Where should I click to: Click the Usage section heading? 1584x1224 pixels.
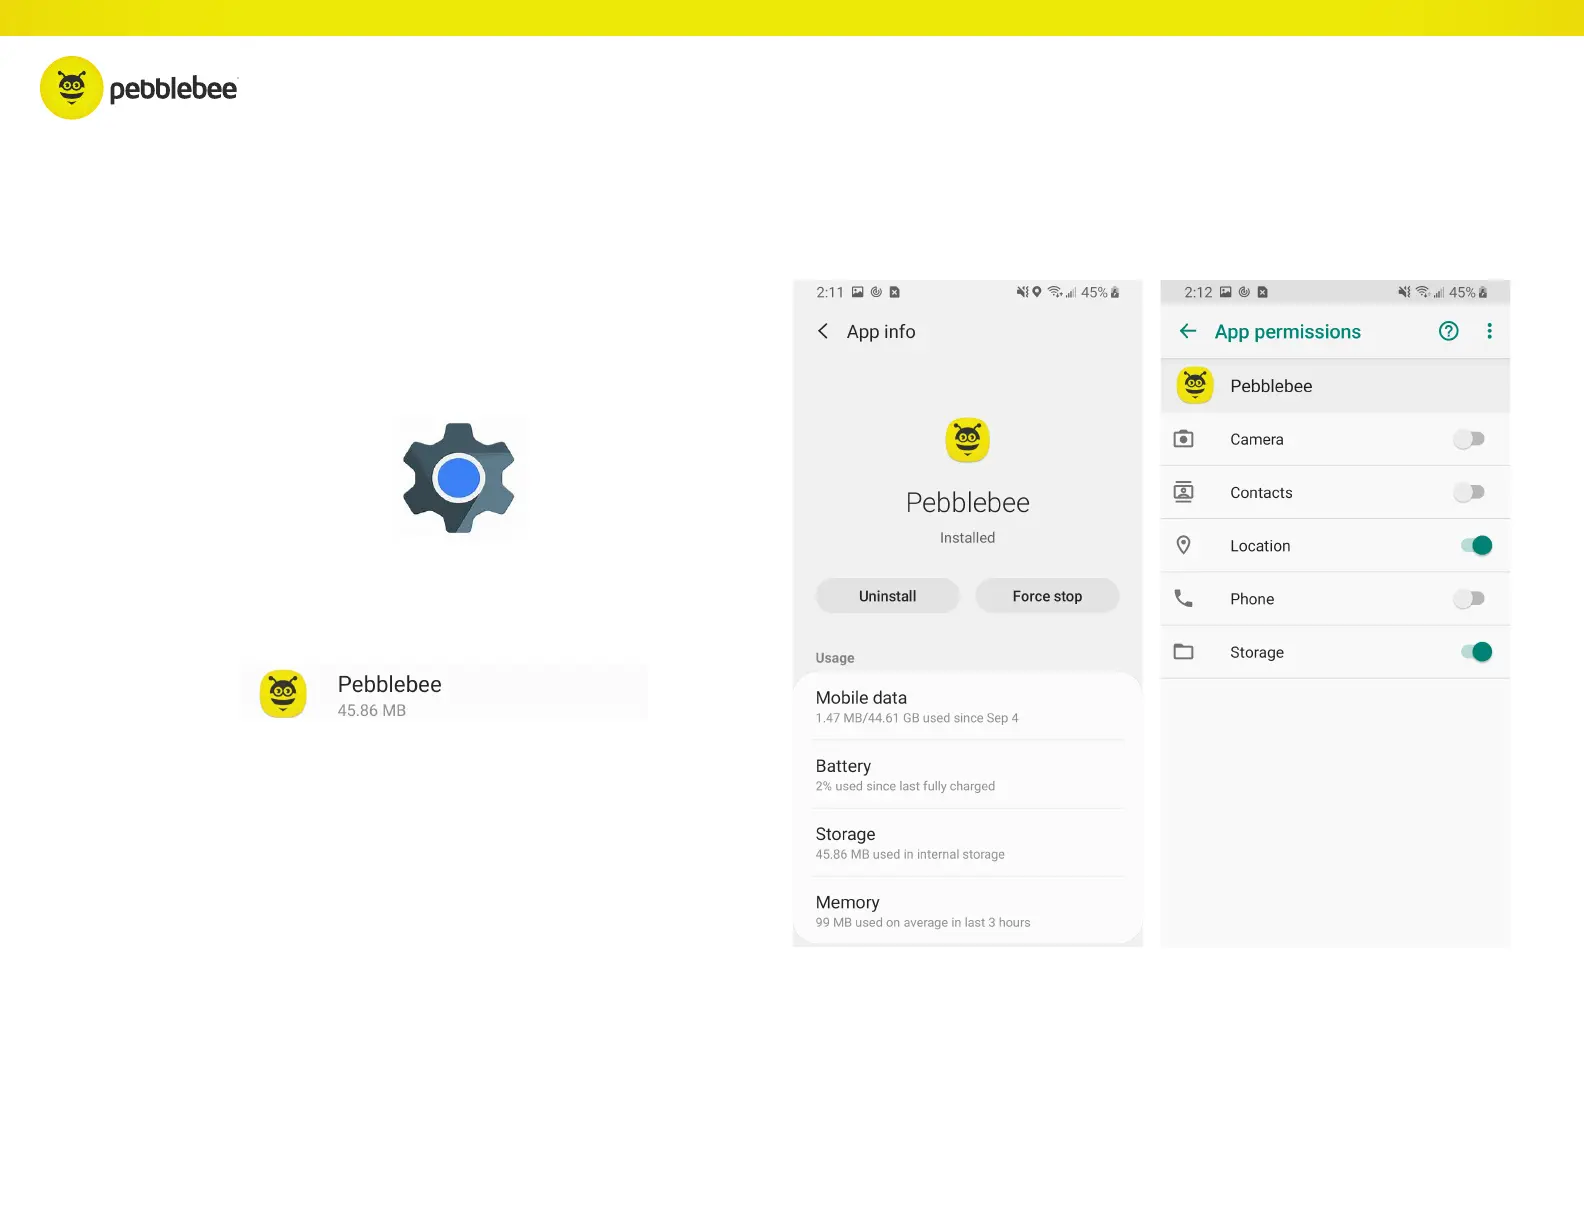pos(835,658)
